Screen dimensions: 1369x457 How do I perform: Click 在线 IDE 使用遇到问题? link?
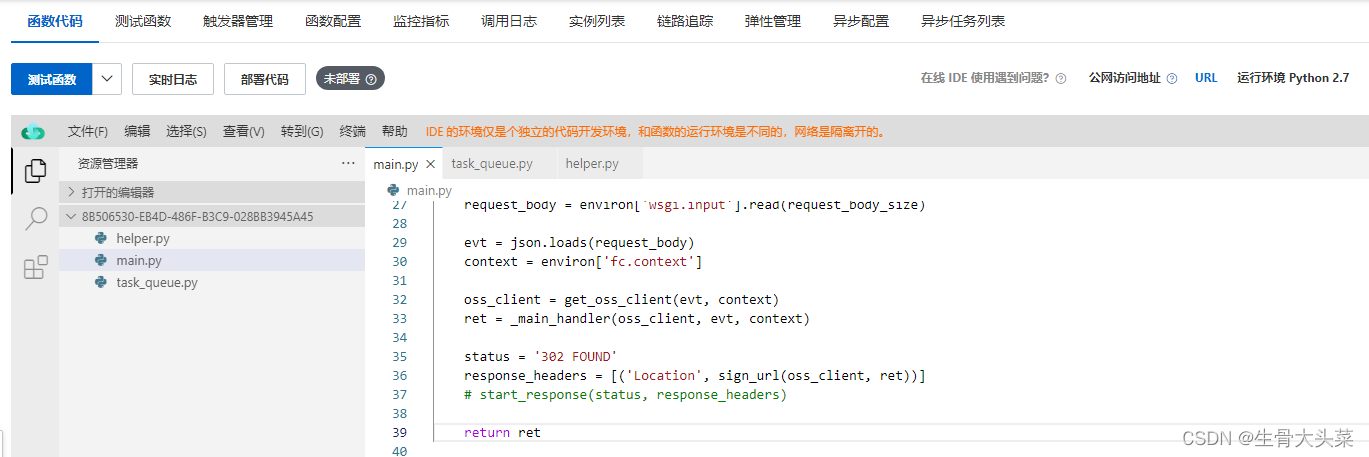tap(985, 78)
